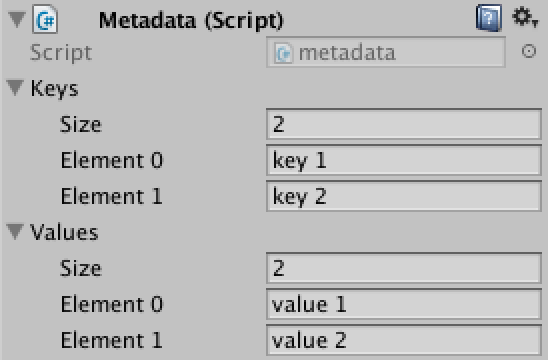
Task: Click the Values label
Action: click(64, 232)
